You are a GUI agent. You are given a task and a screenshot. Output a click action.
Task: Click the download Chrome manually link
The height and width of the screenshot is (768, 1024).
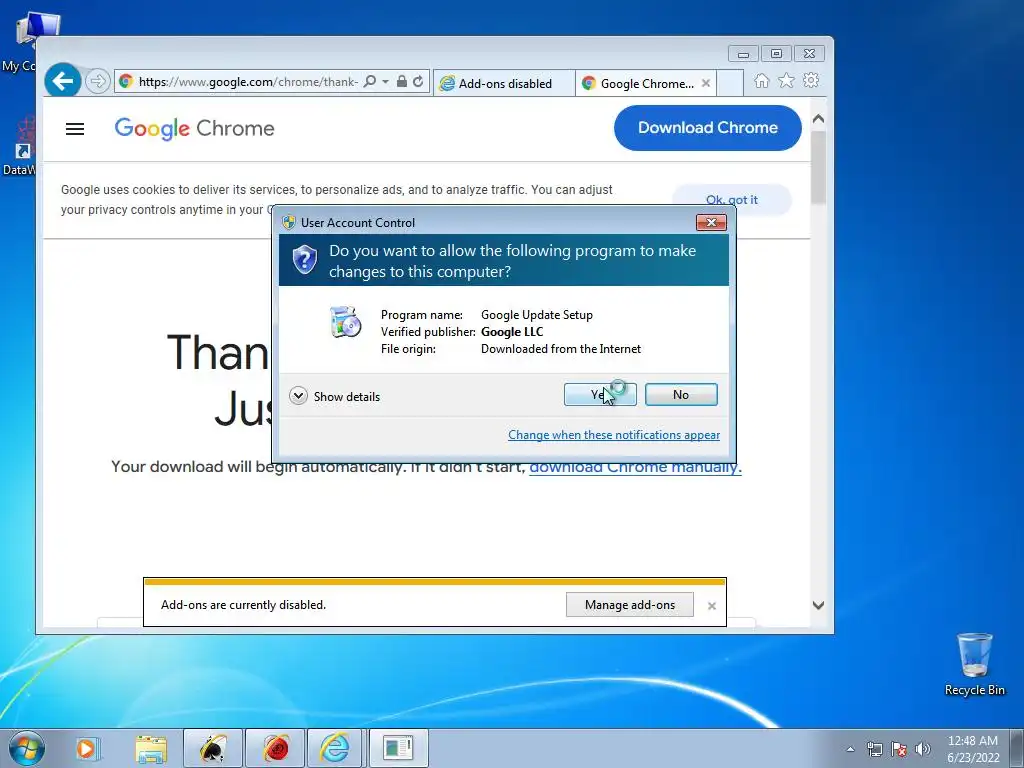point(635,467)
